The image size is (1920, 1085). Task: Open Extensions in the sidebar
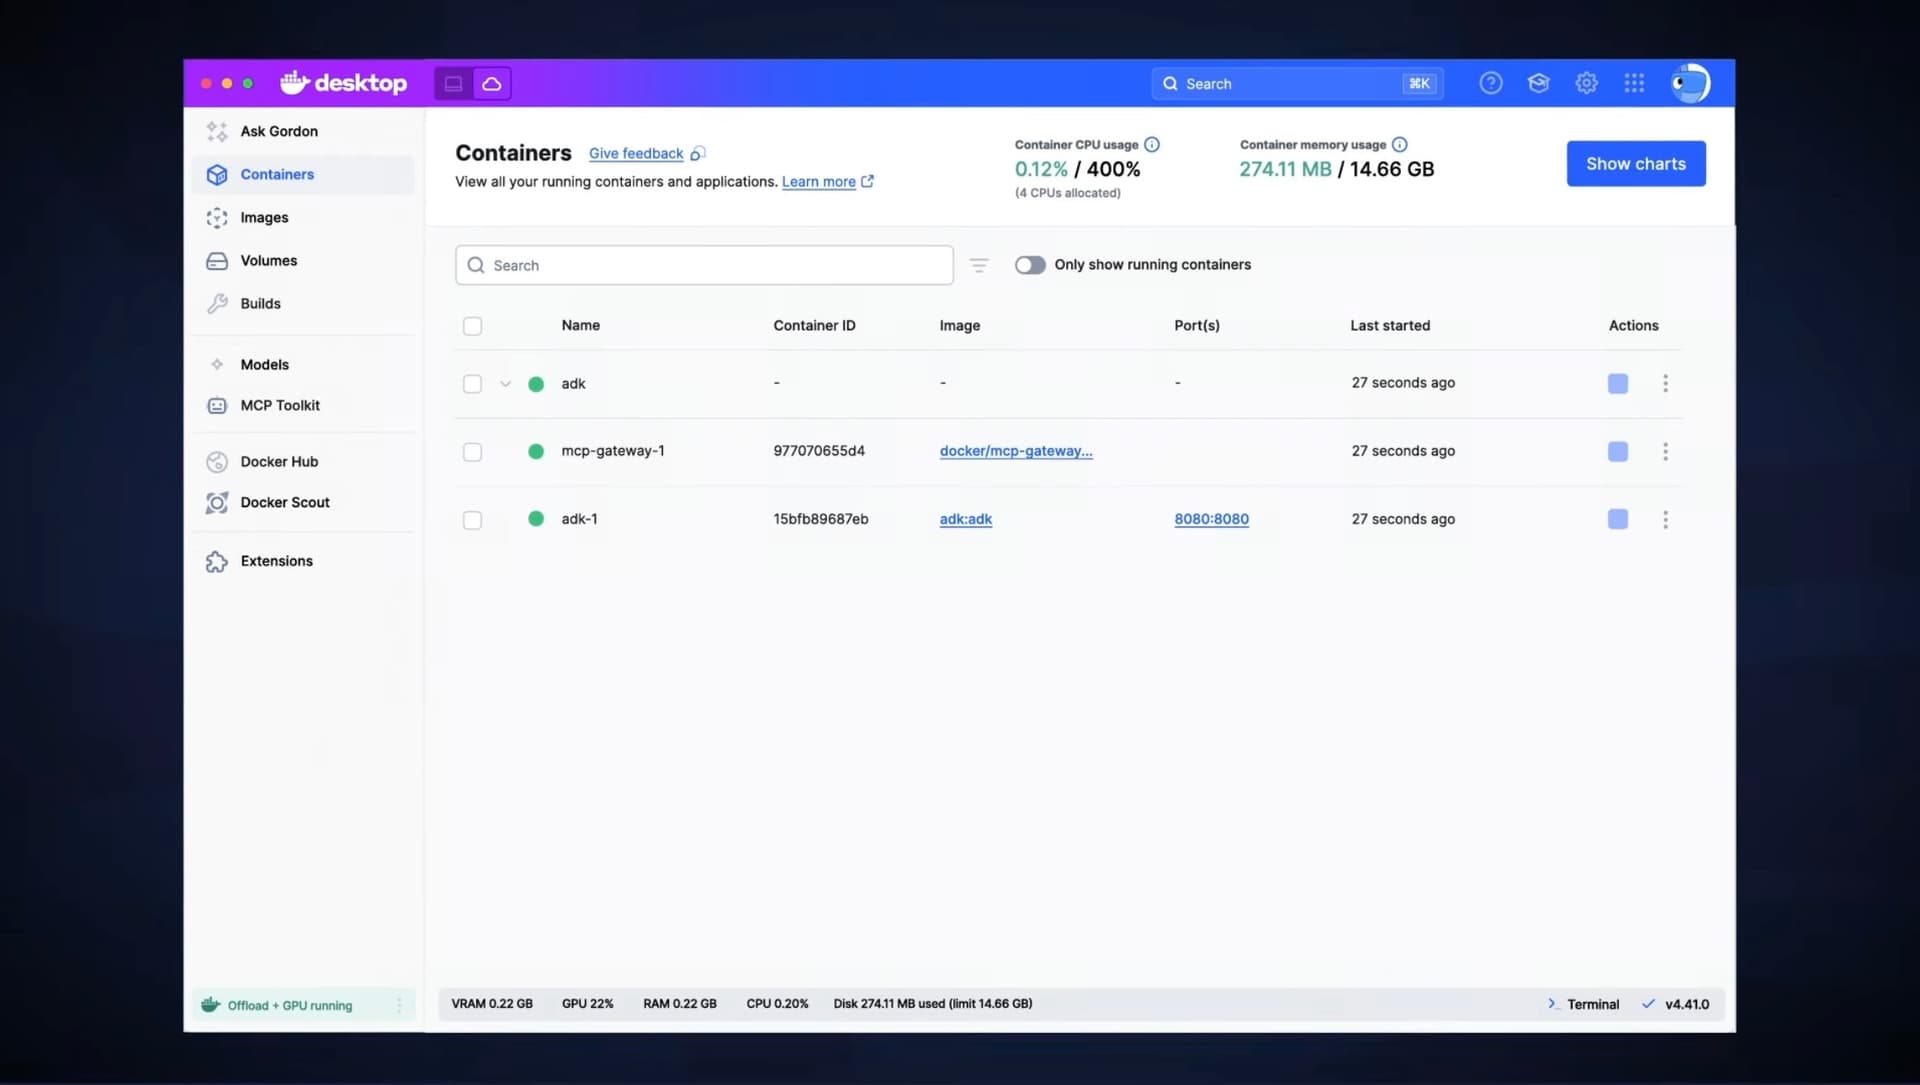pyautogui.click(x=274, y=560)
